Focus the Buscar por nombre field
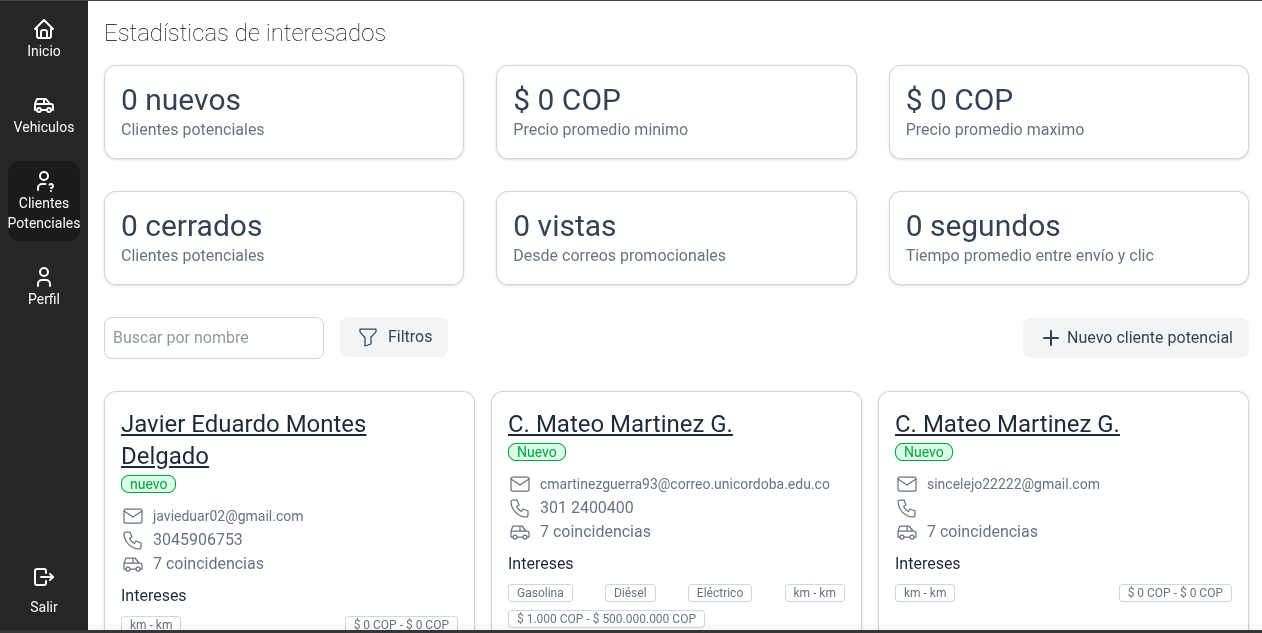 pos(214,338)
